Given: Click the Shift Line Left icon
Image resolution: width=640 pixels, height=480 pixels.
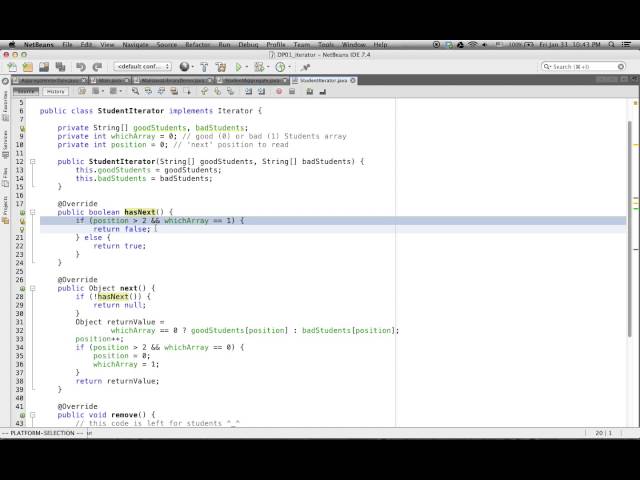Looking at the screenshot, I should click(248, 91).
